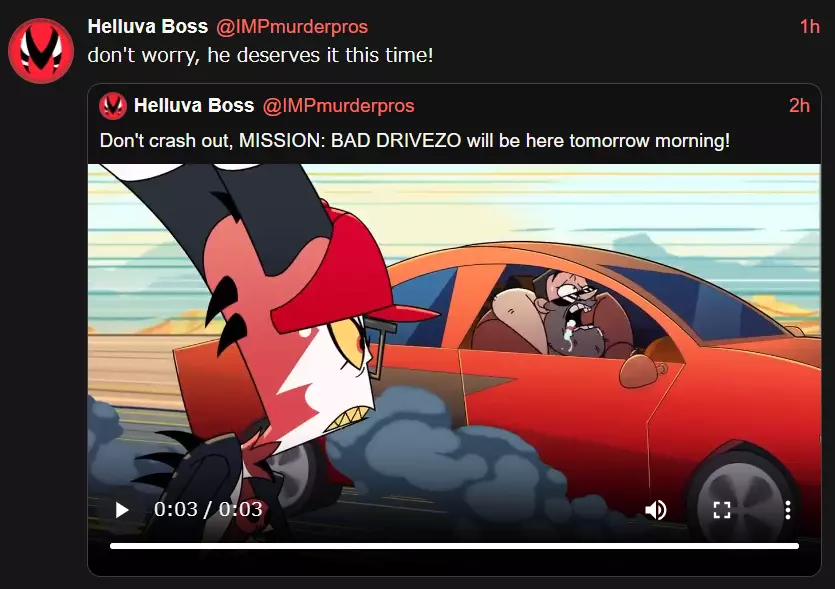Click the MISSION: BAD DRIVEZO quoted text
The width and height of the screenshot is (835, 589).
350,141
